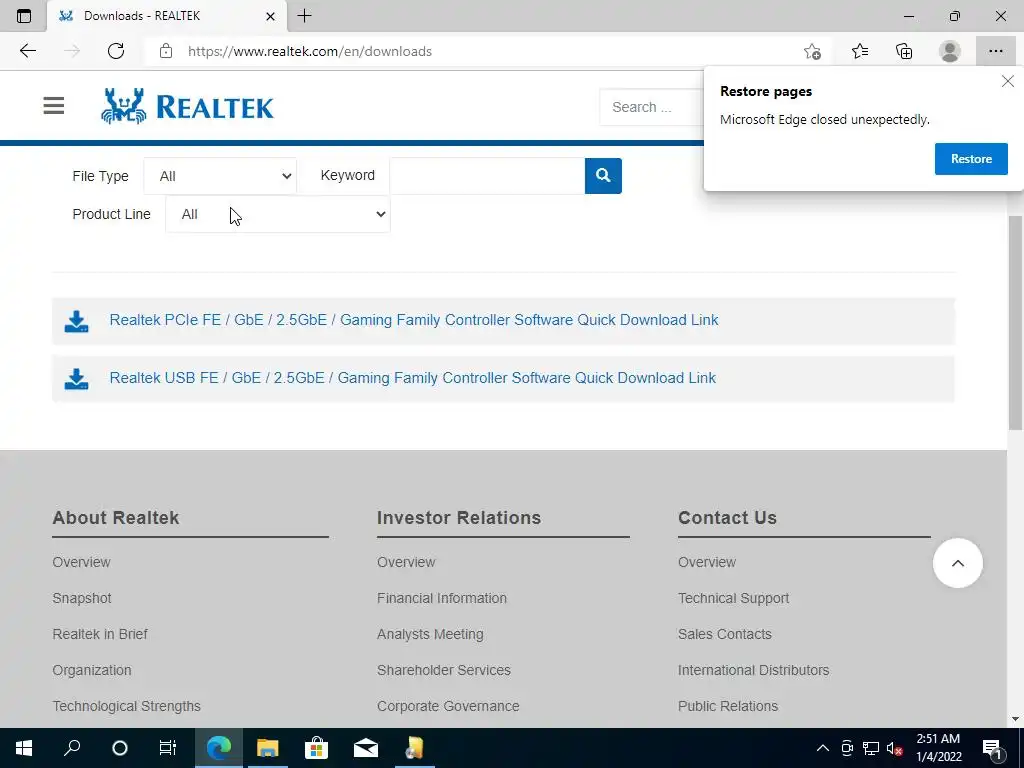Click the page vertical scrollbar thumb
The height and width of the screenshot is (768, 1024).
click(1015, 323)
